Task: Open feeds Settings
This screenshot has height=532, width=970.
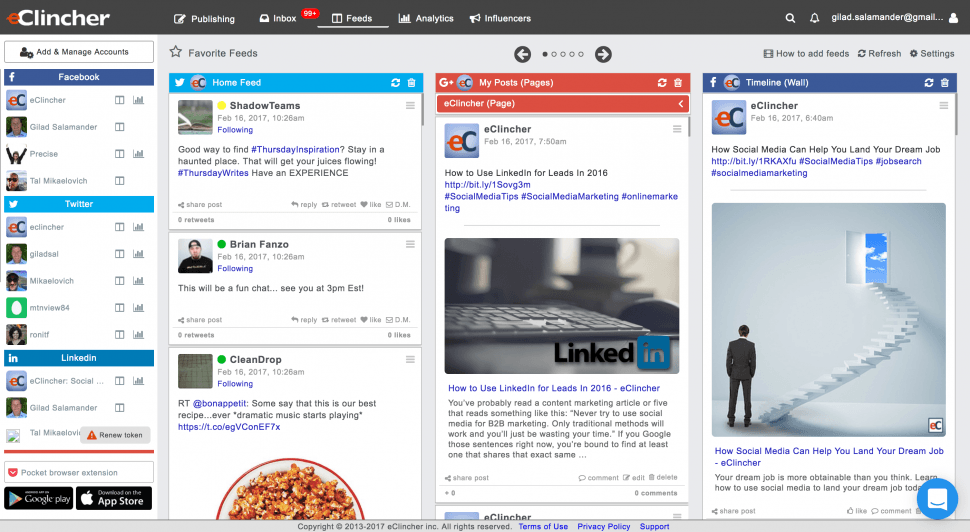Action: click(932, 54)
